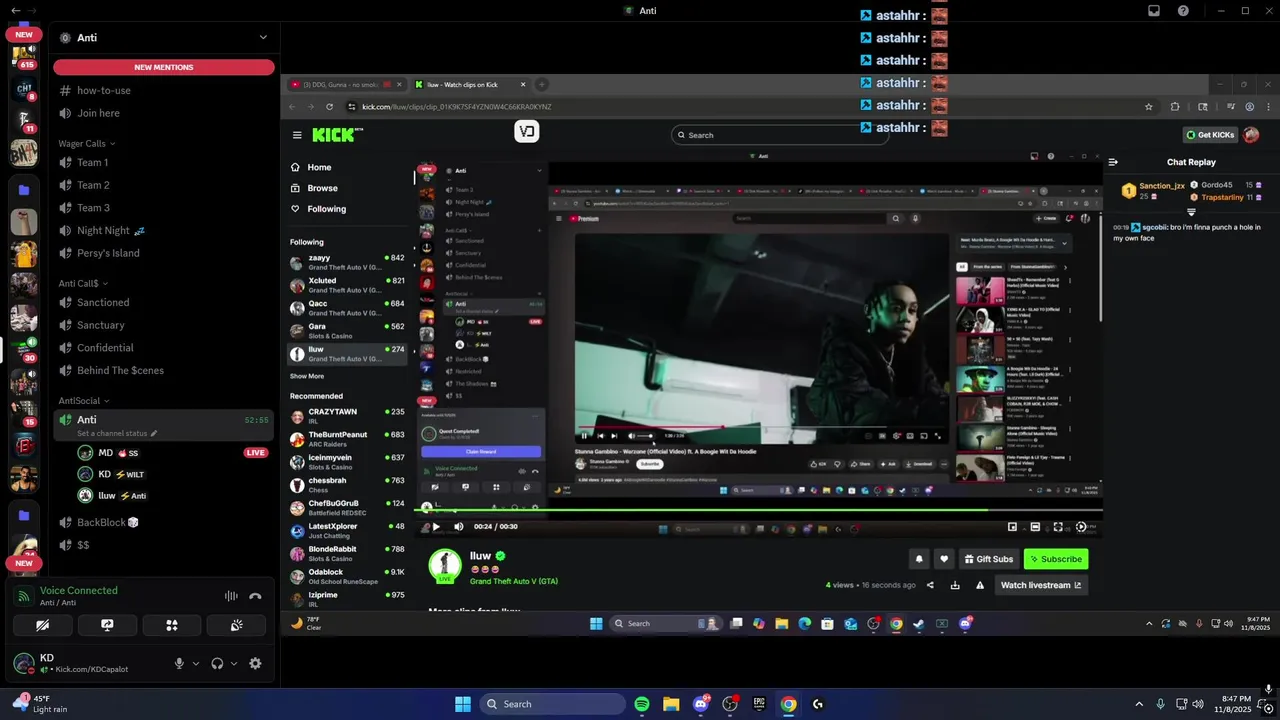Download the clip icon
The height and width of the screenshot is (720, 1280).
(x=955, y=586)
